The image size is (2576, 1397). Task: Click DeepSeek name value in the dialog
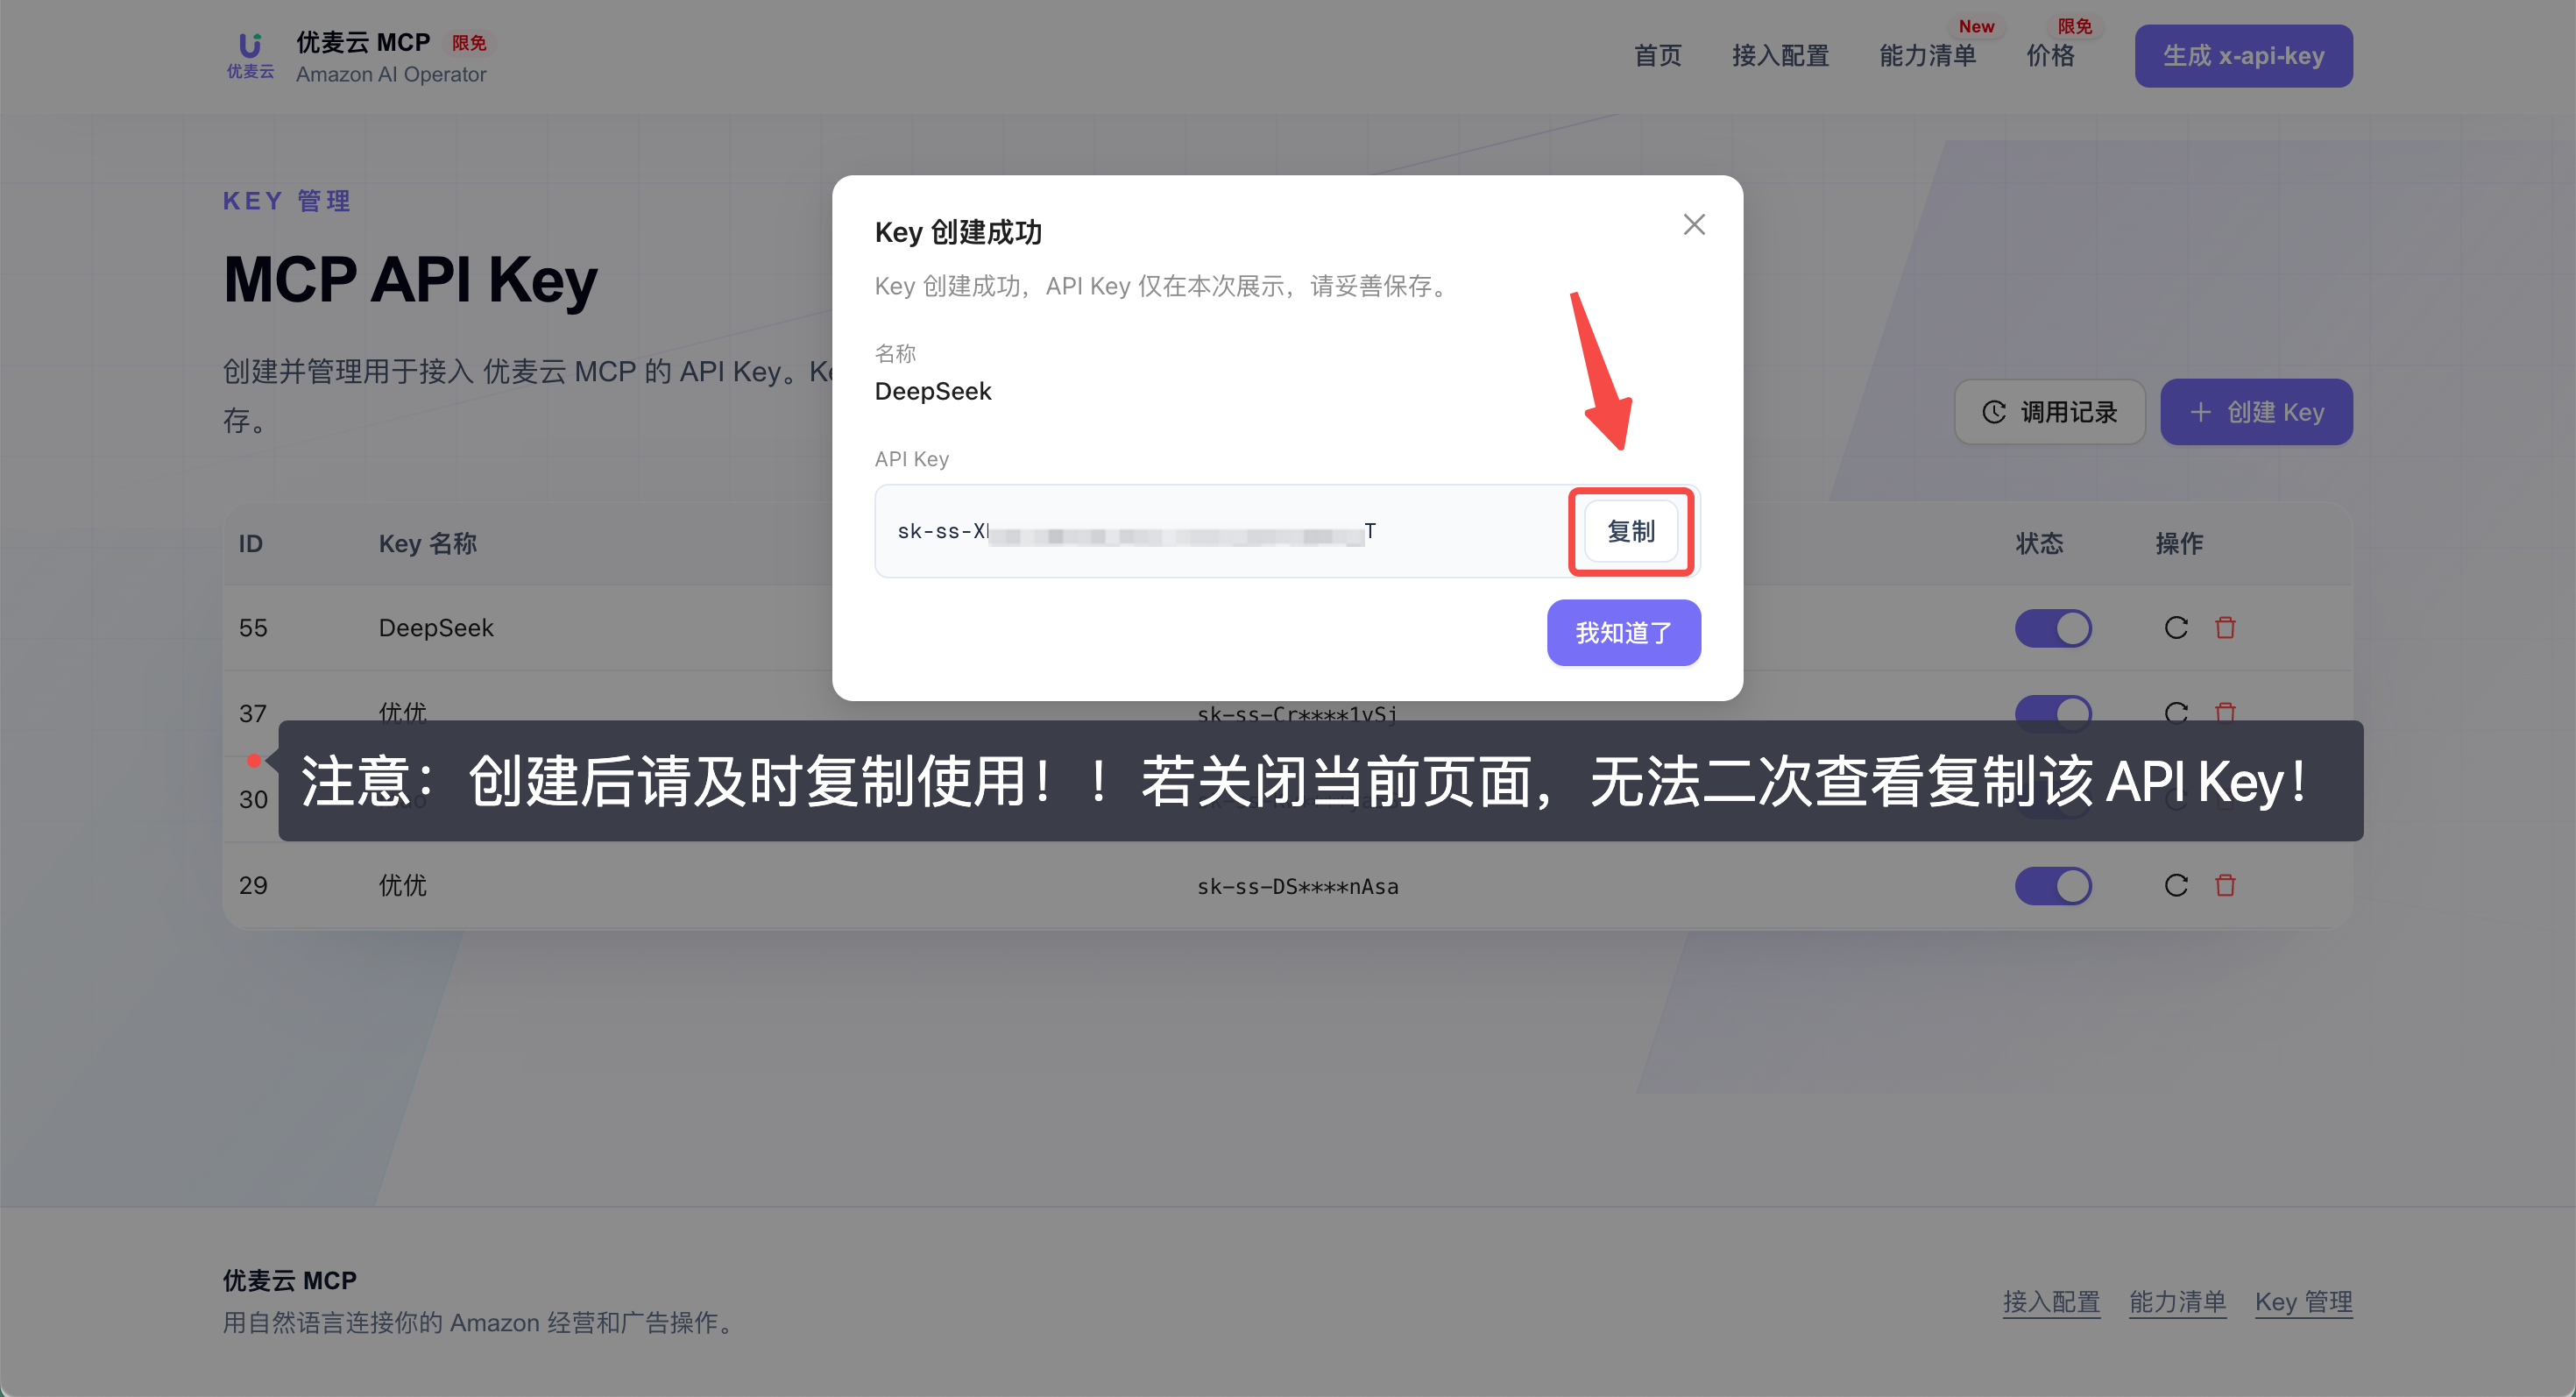[932, 391]
